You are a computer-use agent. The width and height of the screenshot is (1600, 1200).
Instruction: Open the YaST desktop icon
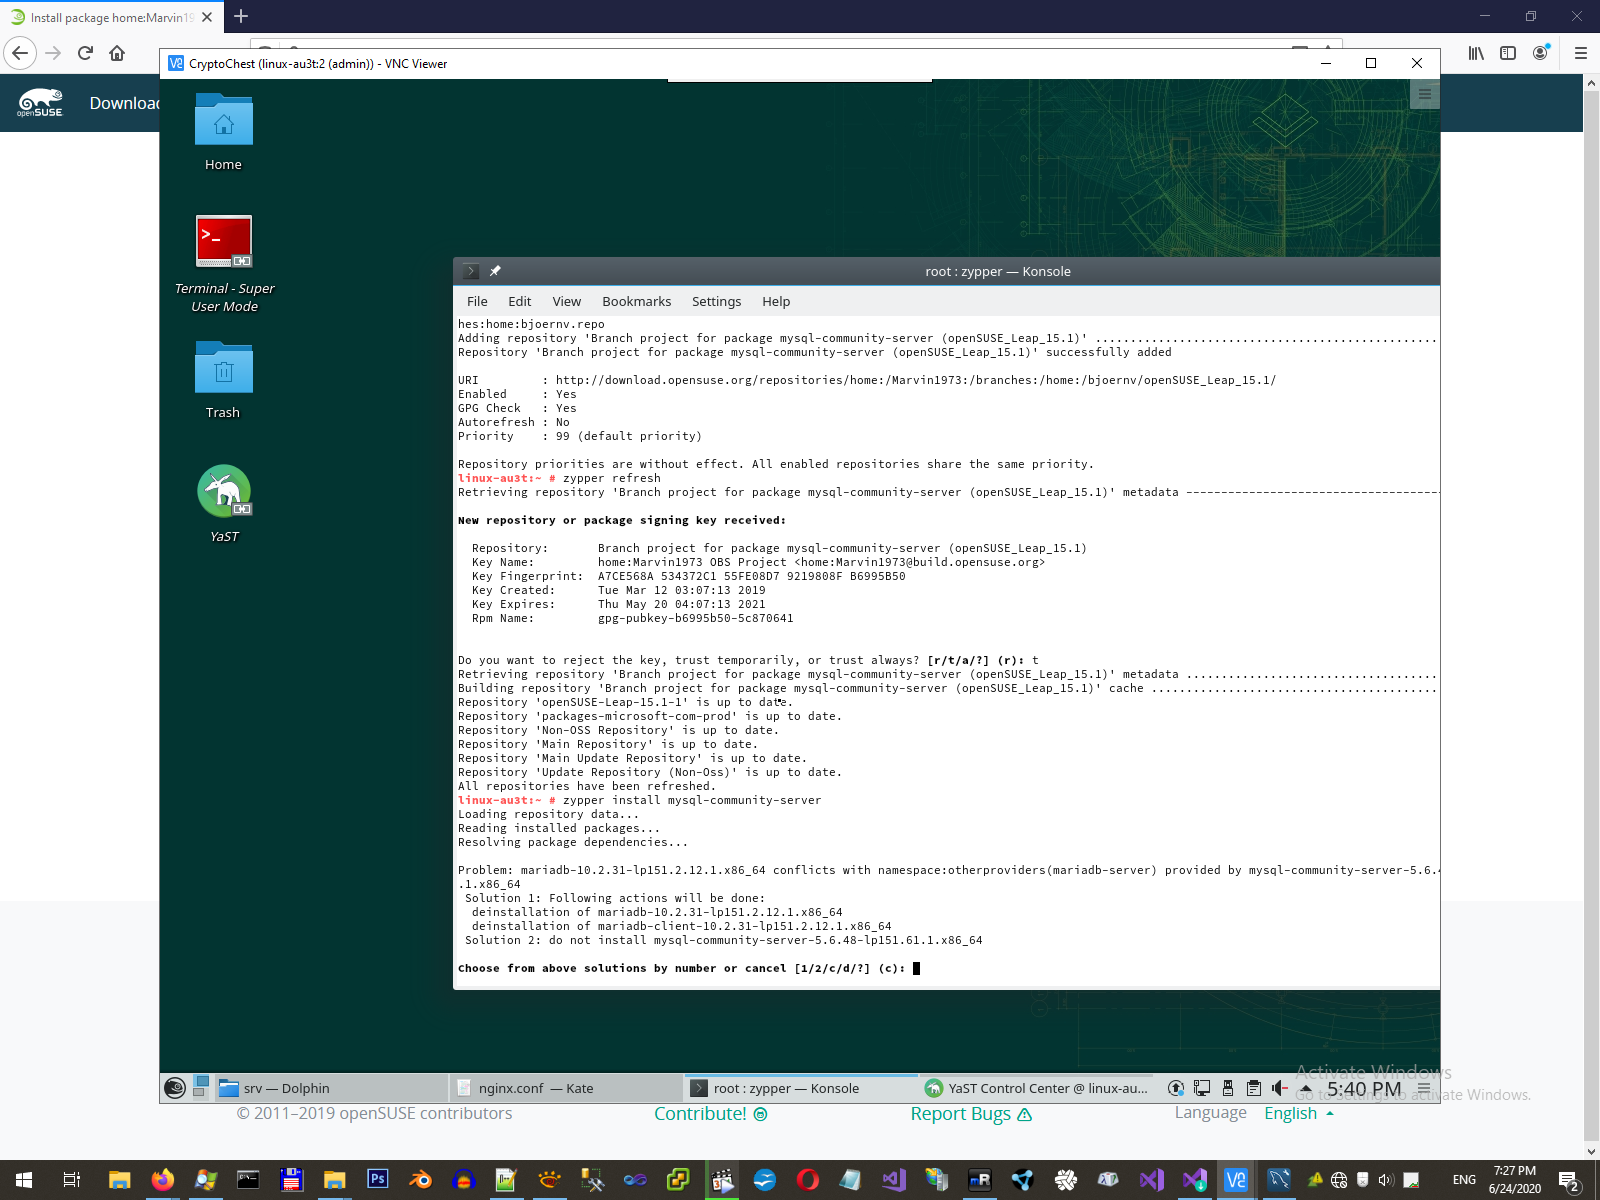pos(224,491)
